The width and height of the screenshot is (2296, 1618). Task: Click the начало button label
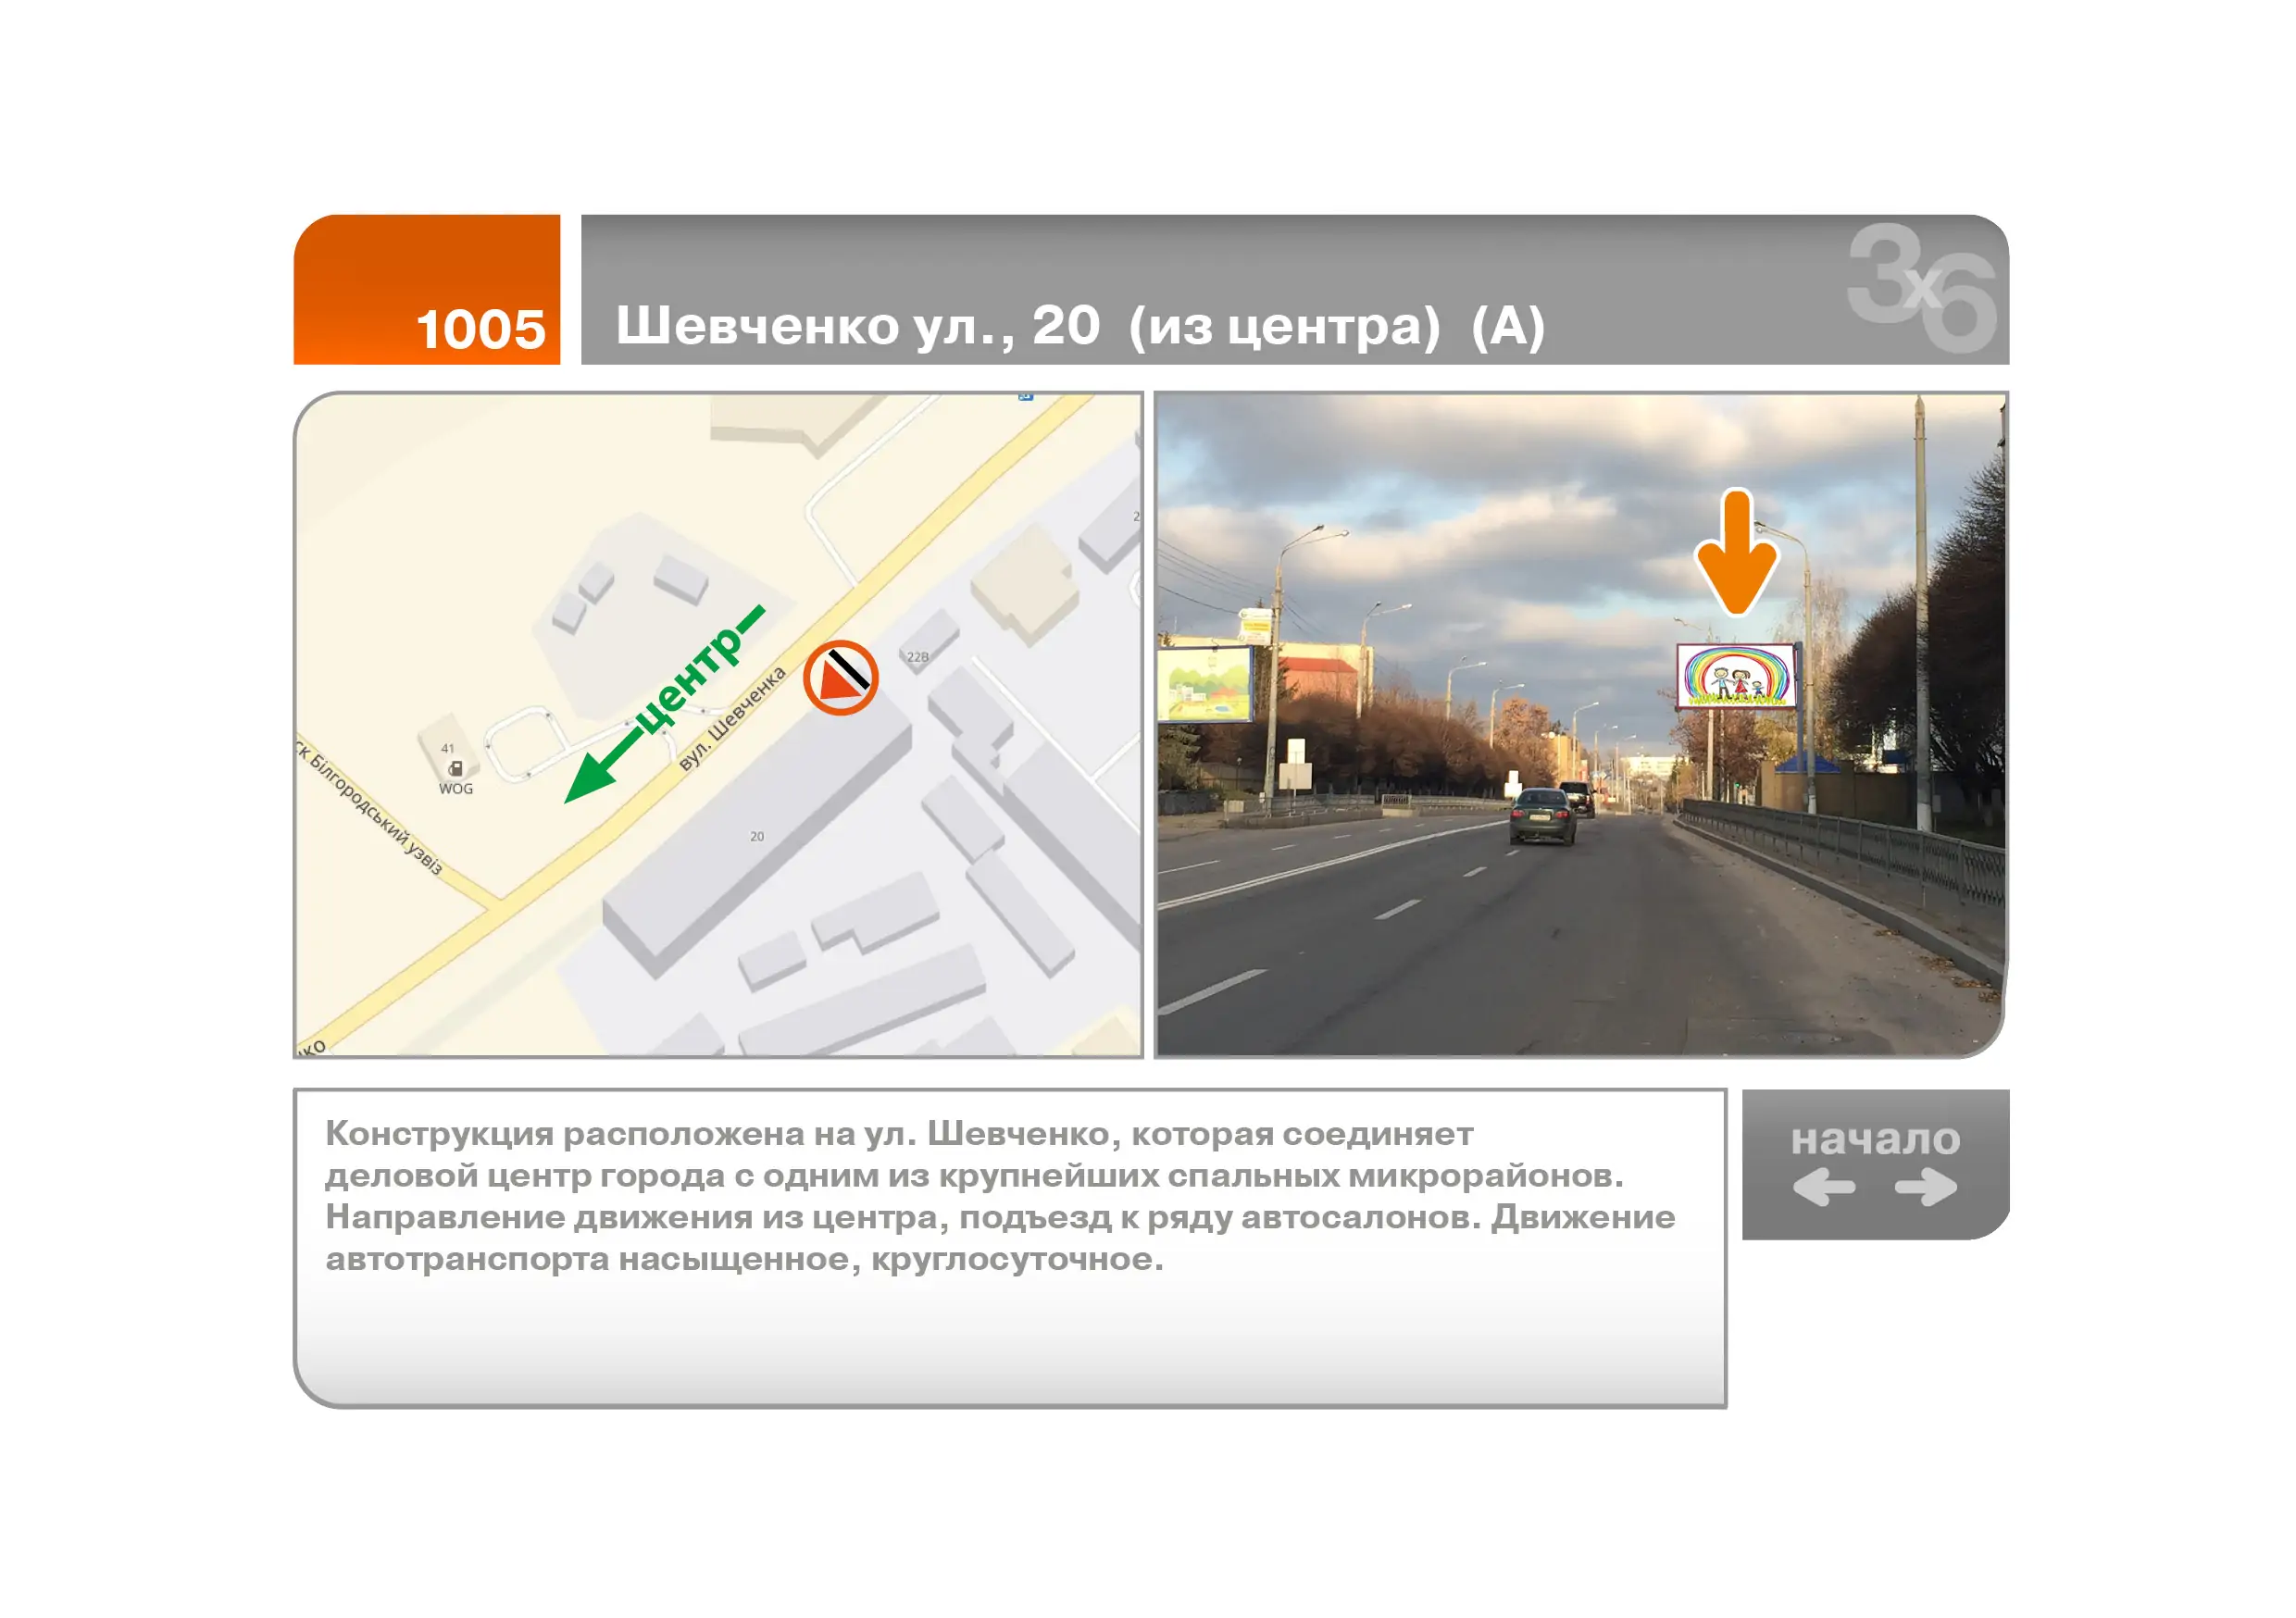click(1875, 1139)
